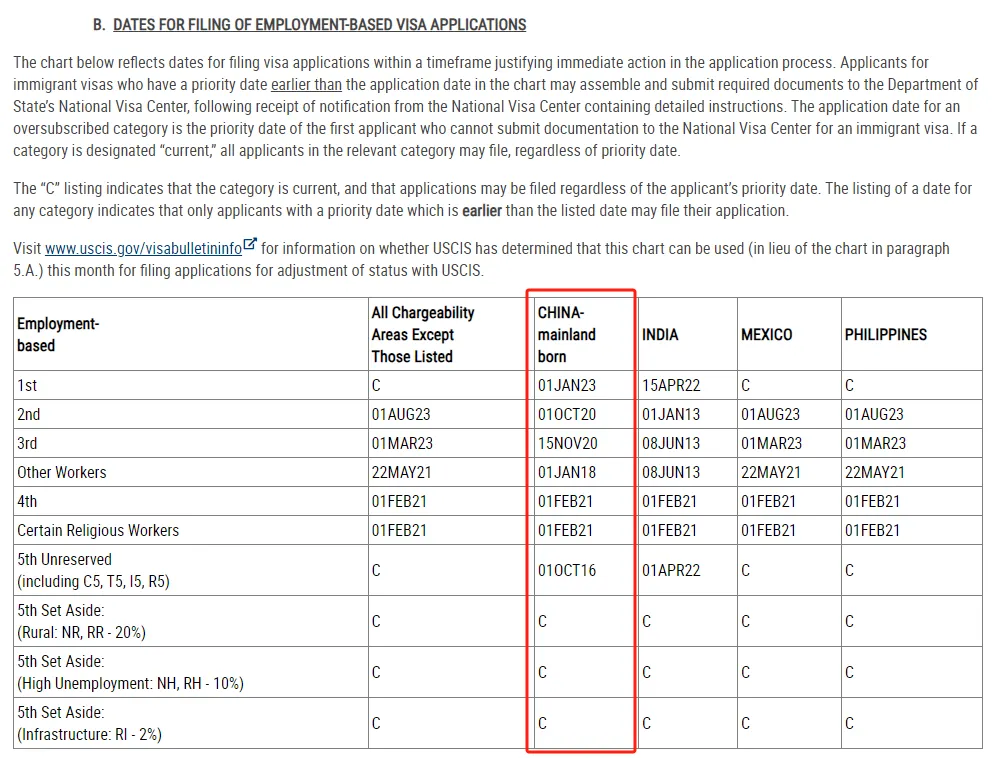The image size is (998, 758).
Task: Select the PHILIPPINES column header
Action: pos(885,334)
